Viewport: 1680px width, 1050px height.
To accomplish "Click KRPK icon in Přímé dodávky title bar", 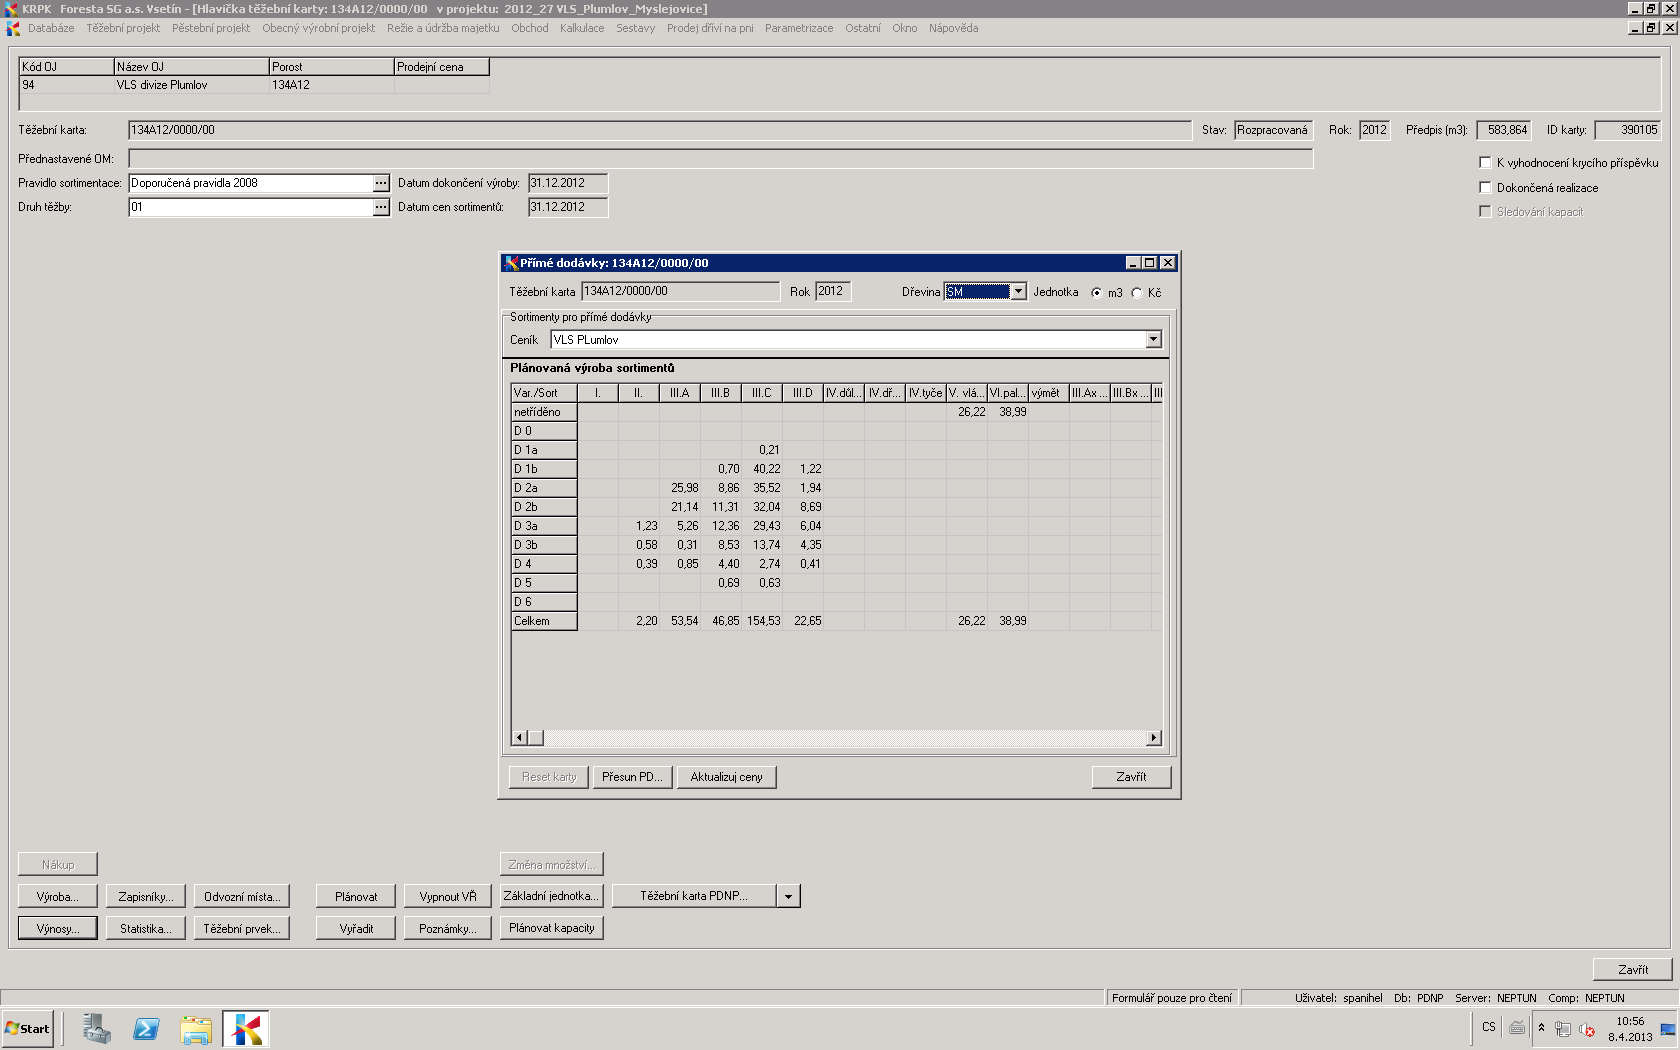I will pyautogui.click(x=511, y=263).
